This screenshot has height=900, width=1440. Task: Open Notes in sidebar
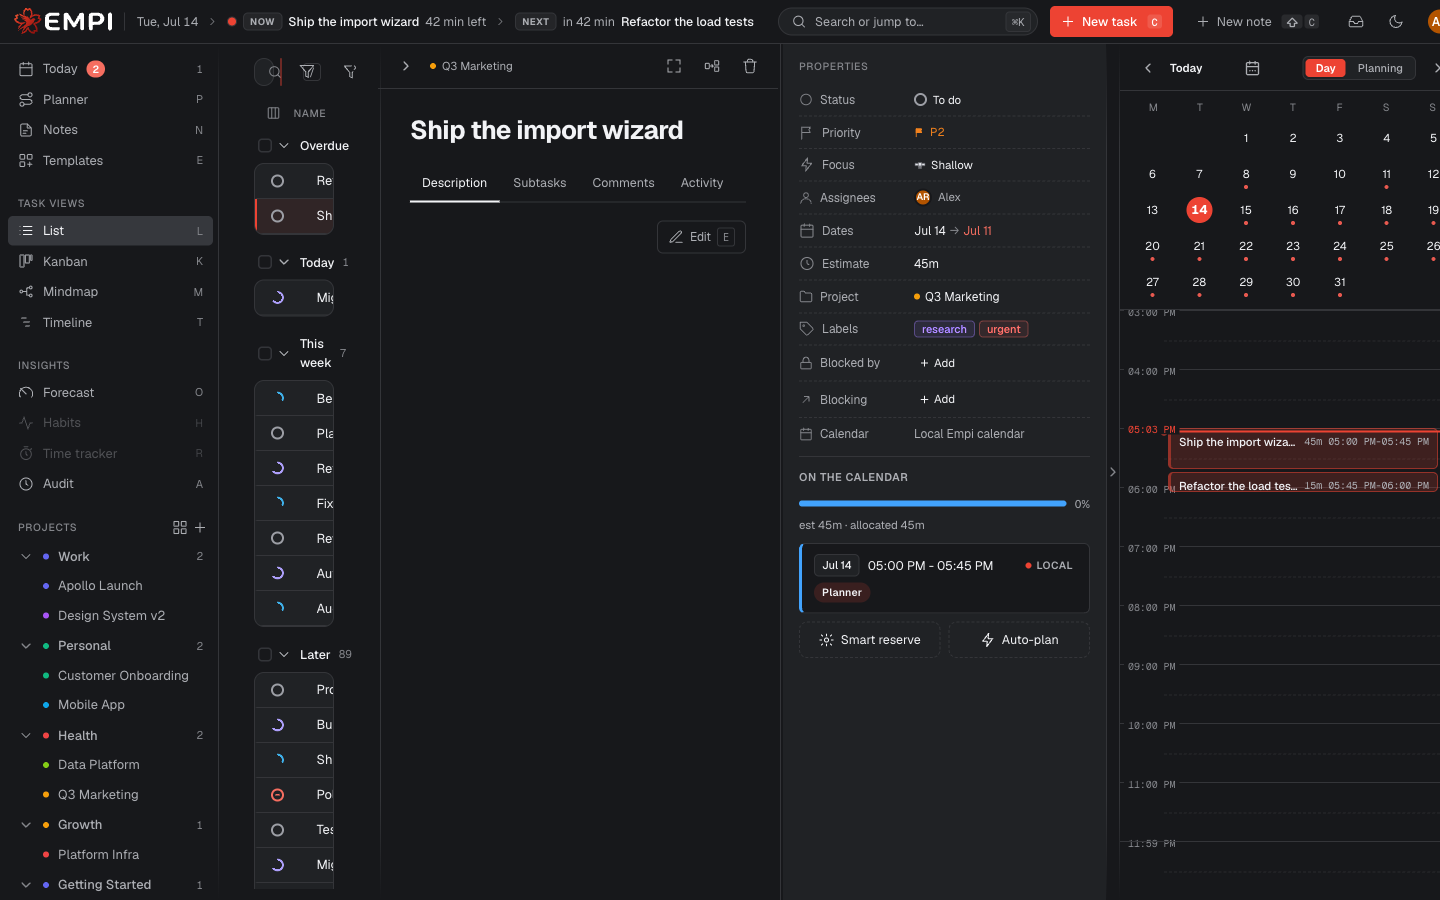(110, 130)
